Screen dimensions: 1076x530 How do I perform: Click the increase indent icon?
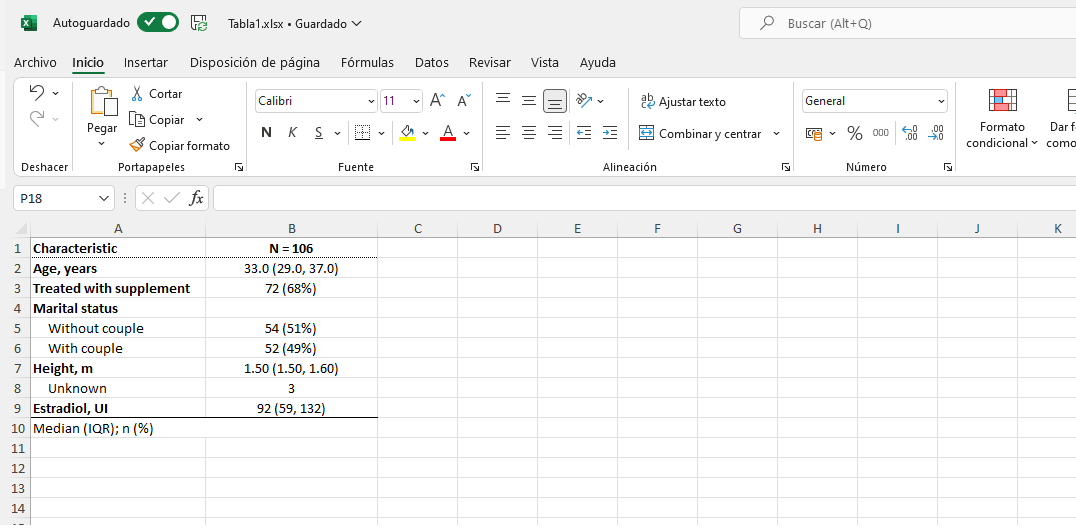(610, 133)
